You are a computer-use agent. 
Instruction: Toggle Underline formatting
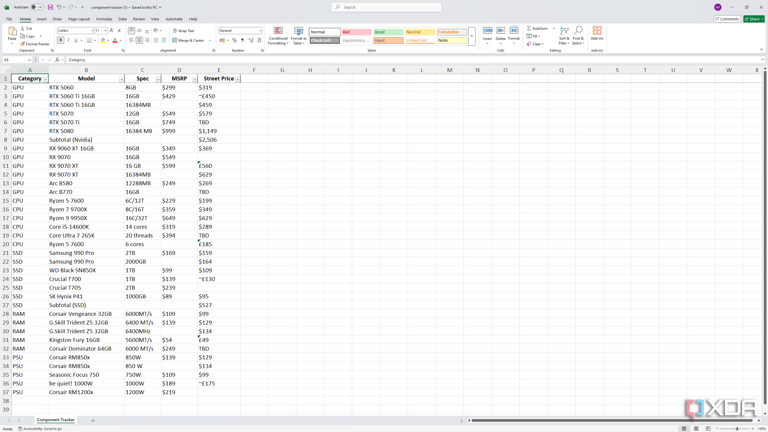75,40
